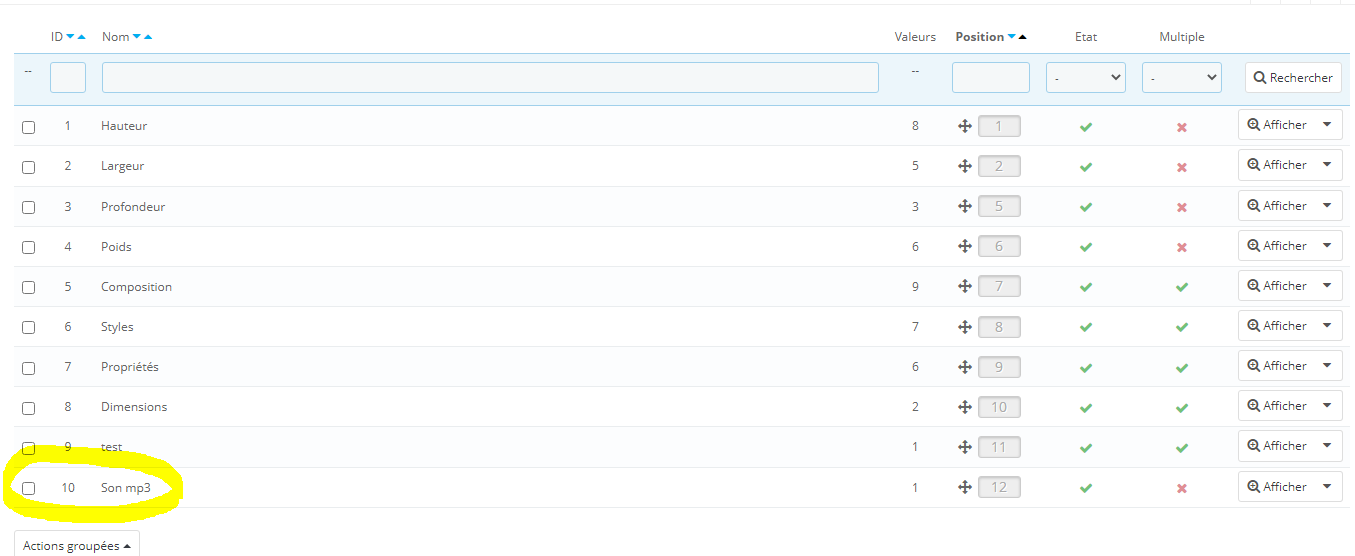Image resolution: width=1355 pixels, height=556 pixels.
Task: Toggle the red Multiple cross for Son mp3
Action: (1182, 488)
